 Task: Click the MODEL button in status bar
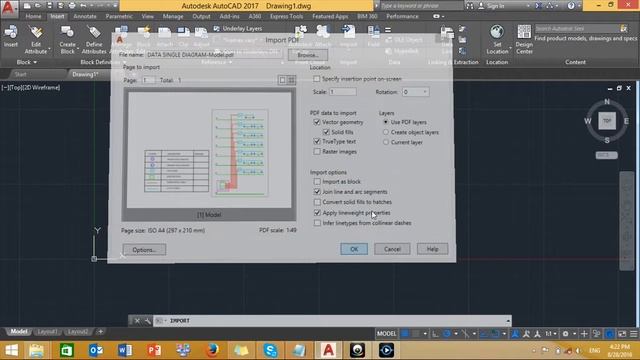[386, 333]
